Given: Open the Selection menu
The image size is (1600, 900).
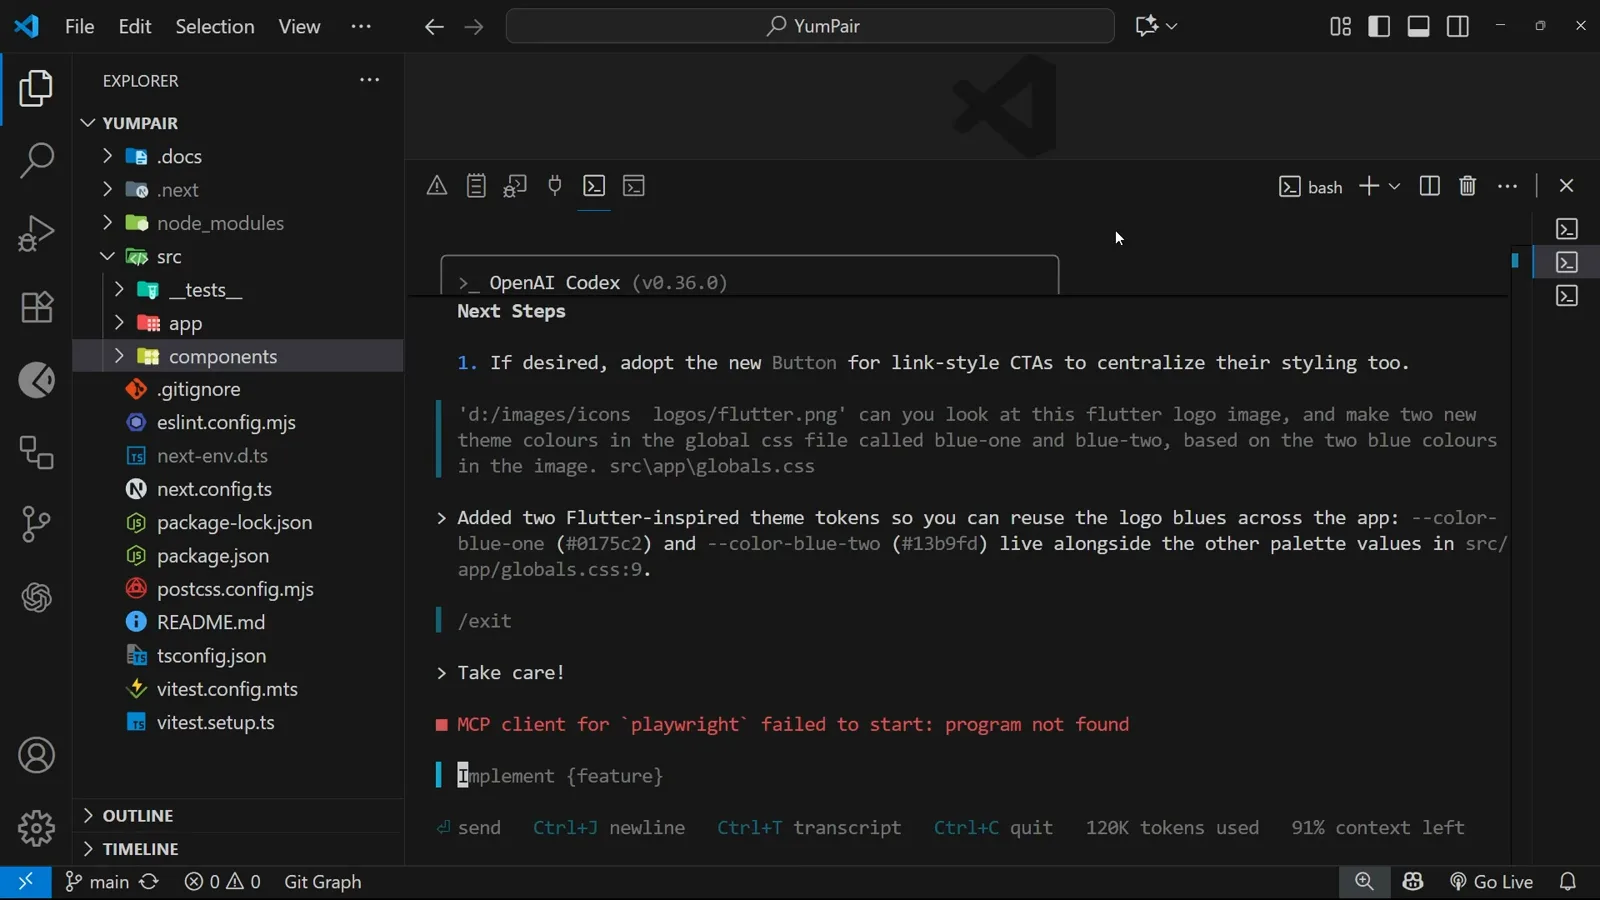Looking at the screenshot, I should [215, 26].
